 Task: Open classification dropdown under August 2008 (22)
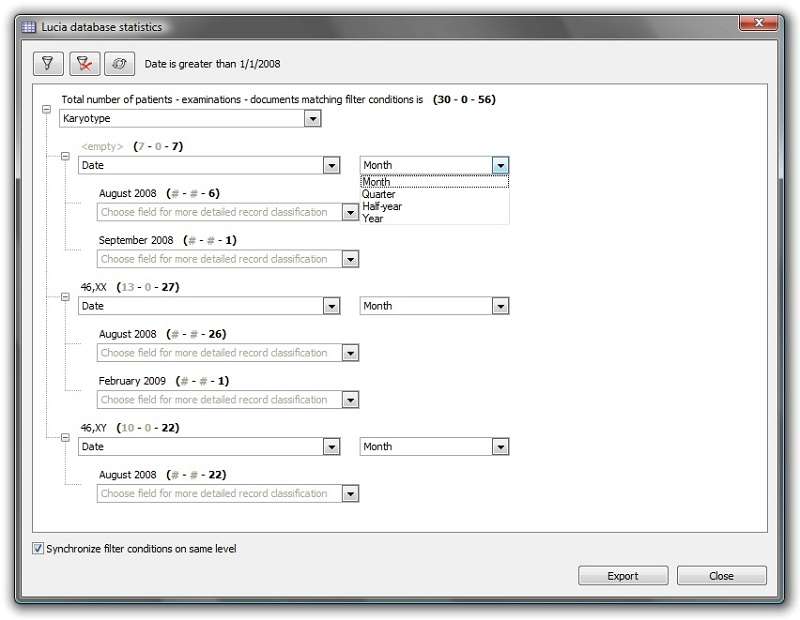coord(350,494)
